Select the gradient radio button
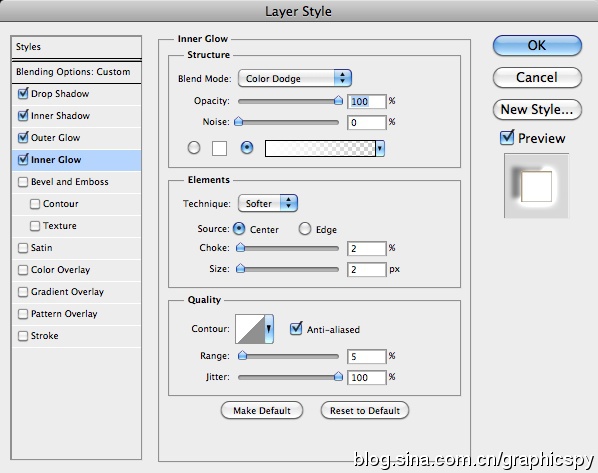The width and height of the screenshot is (598, 473). [x=247, y=148]
